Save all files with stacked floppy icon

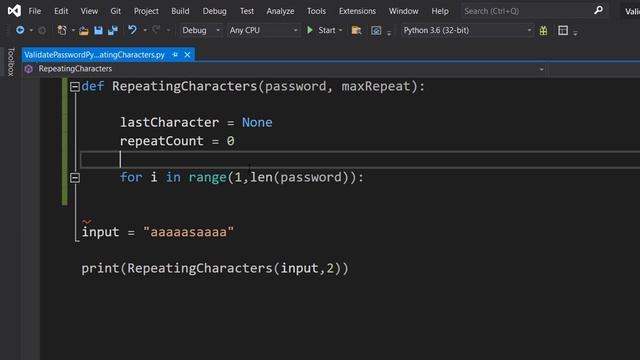113,30
